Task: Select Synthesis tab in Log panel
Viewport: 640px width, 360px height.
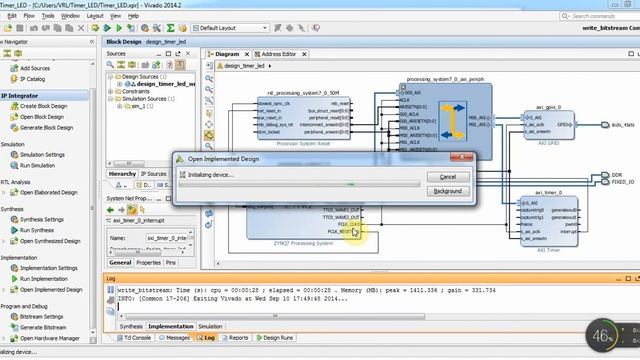Action: coord(131,326)
